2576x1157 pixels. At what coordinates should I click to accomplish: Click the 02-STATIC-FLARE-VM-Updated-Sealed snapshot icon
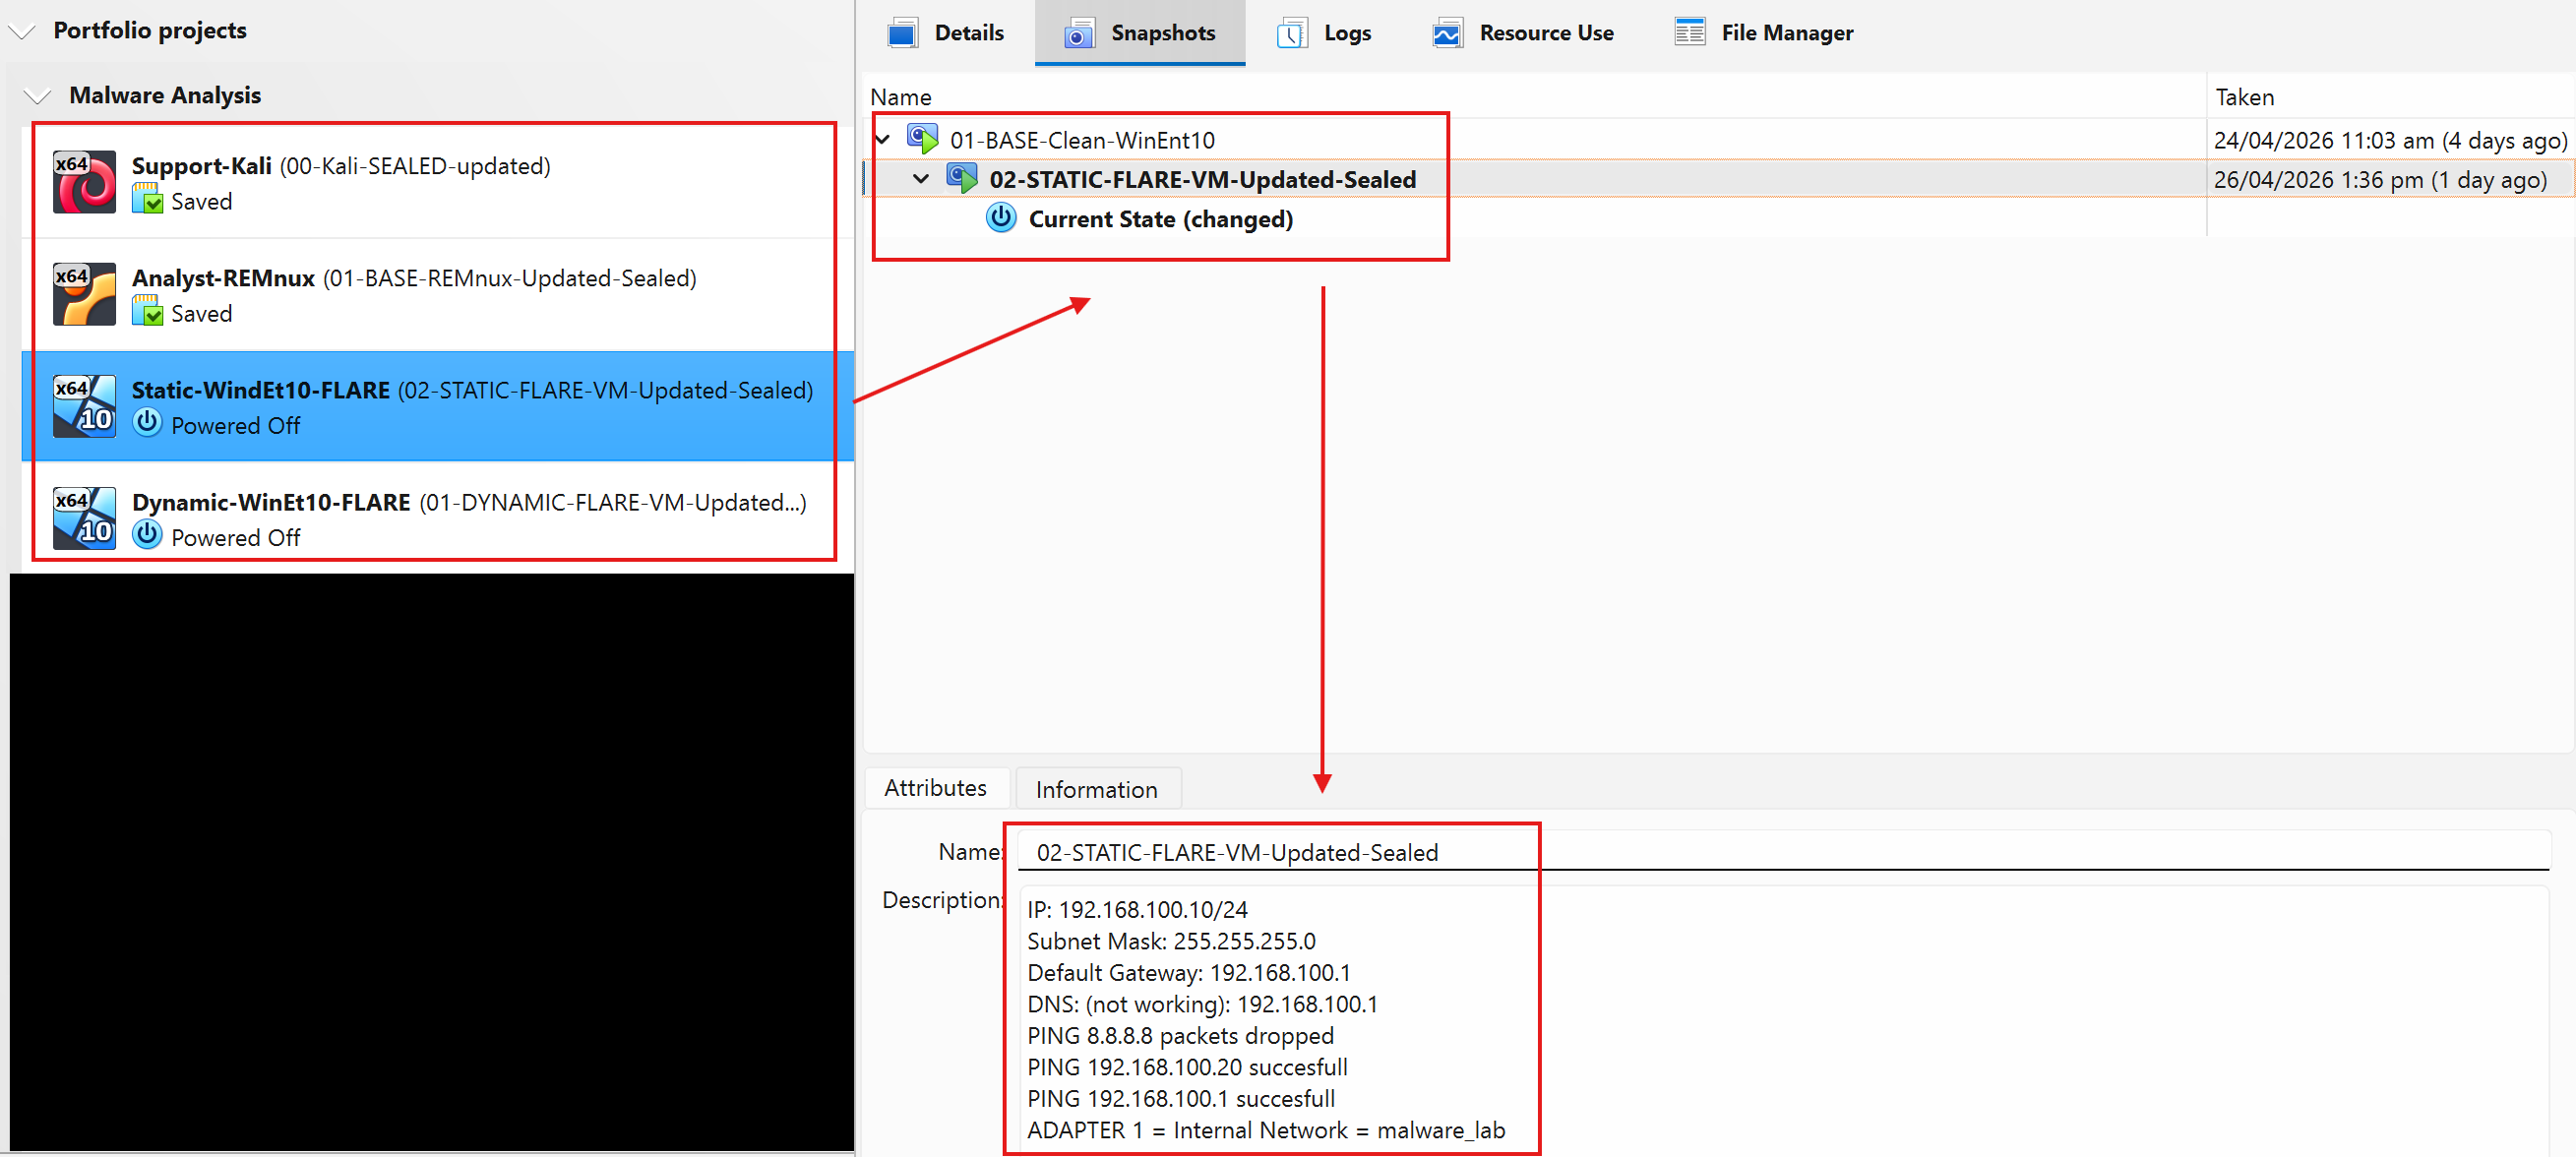coord(962,179)
